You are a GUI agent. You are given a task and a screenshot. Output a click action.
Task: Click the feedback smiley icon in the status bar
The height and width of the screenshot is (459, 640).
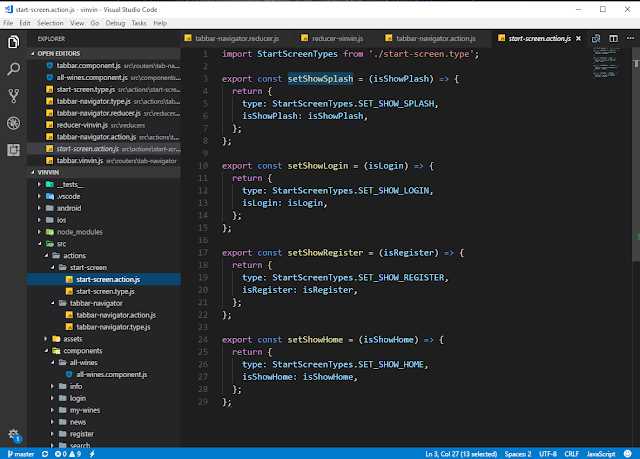click(627, 454)
